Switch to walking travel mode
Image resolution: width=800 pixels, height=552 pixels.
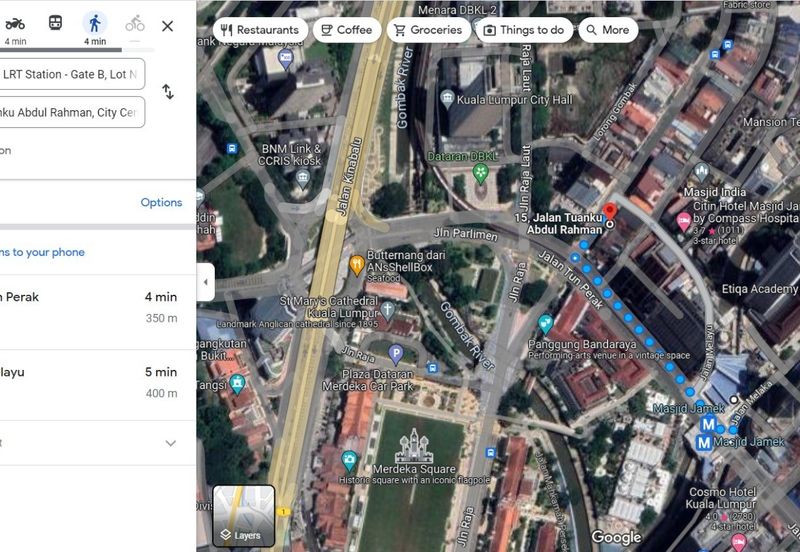point(95,23)
